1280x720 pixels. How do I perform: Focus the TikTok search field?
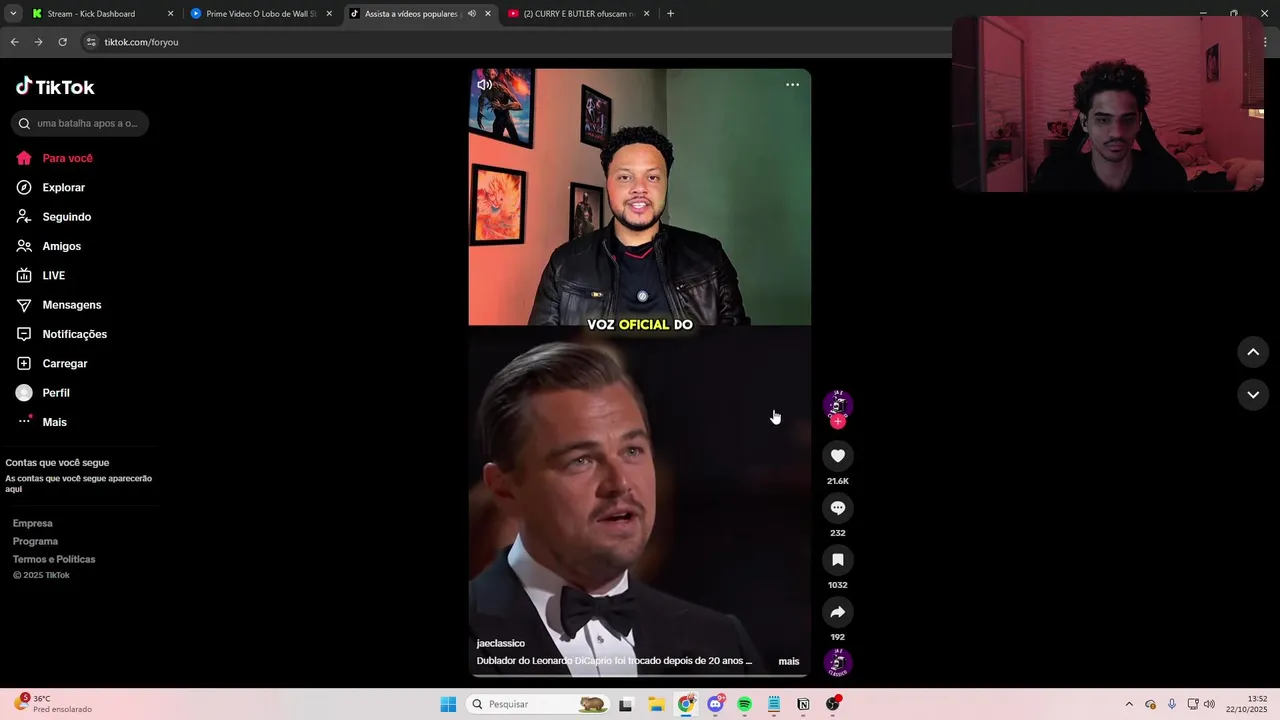(80, 123)
